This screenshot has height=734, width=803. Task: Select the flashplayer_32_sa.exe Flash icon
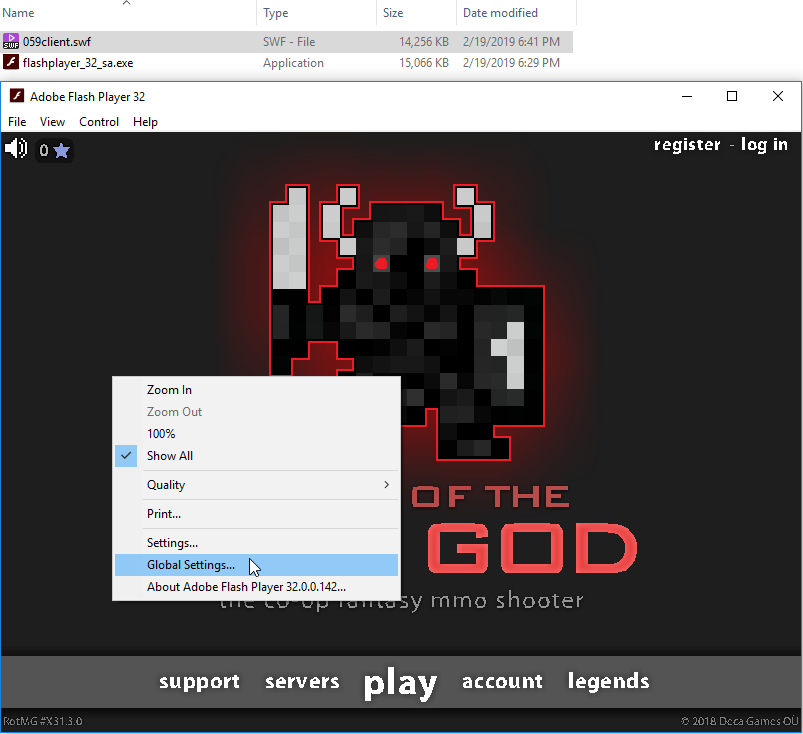11,62
